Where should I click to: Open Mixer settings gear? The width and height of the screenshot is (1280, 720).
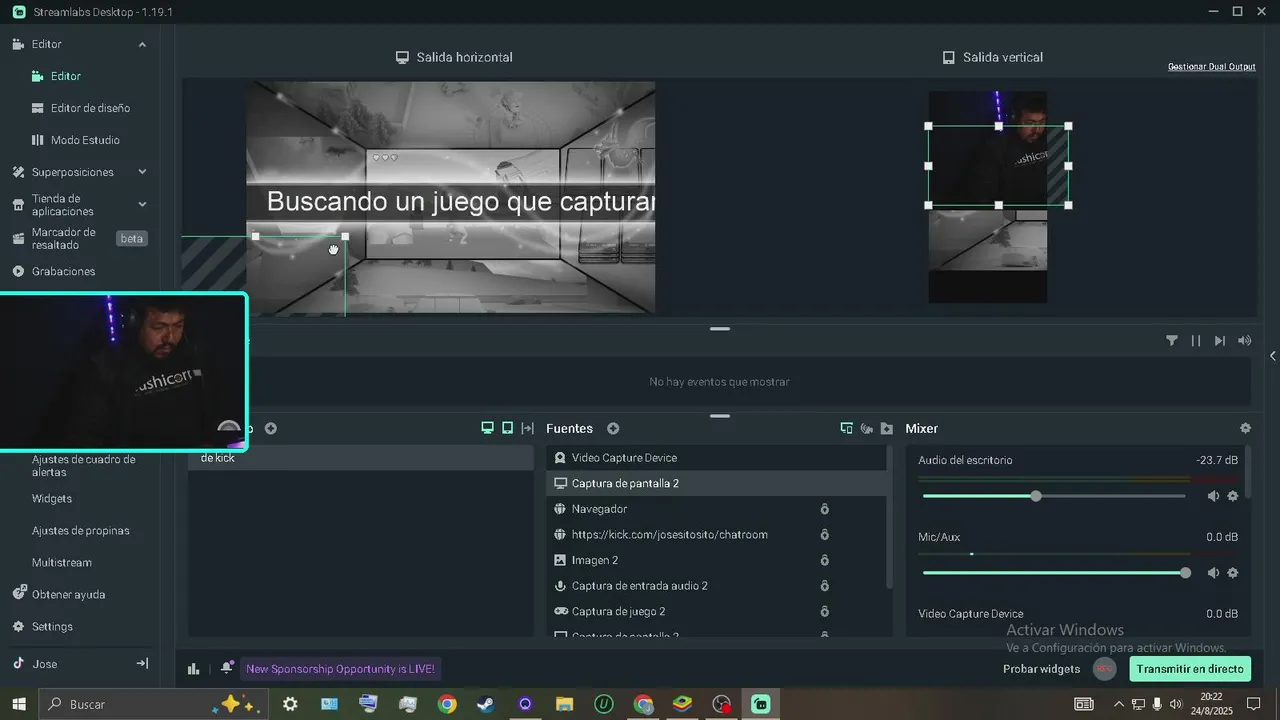[x=1245, y=428]
